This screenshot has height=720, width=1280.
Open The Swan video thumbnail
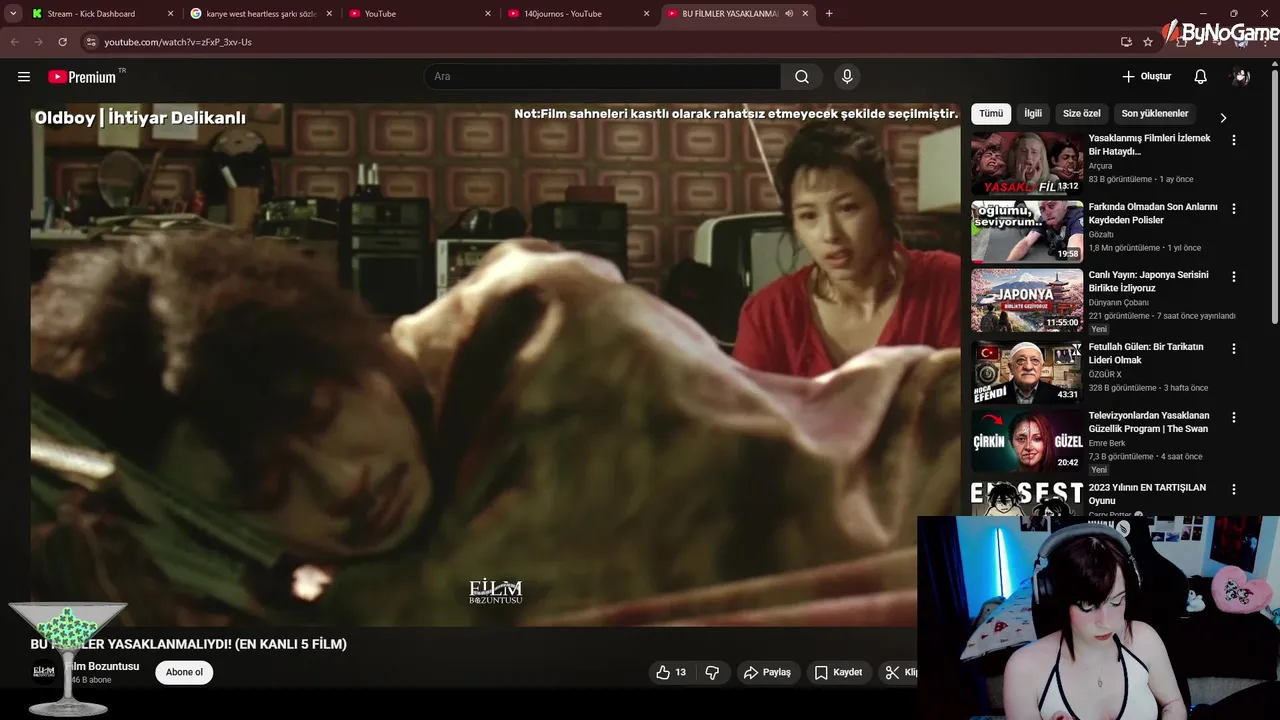(1027, 440)
